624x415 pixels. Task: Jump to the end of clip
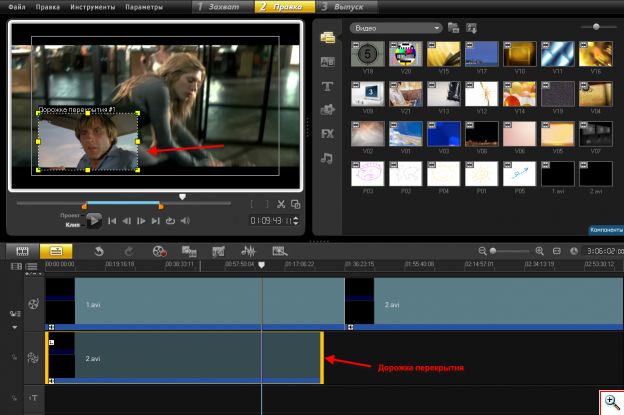(156, 221)
